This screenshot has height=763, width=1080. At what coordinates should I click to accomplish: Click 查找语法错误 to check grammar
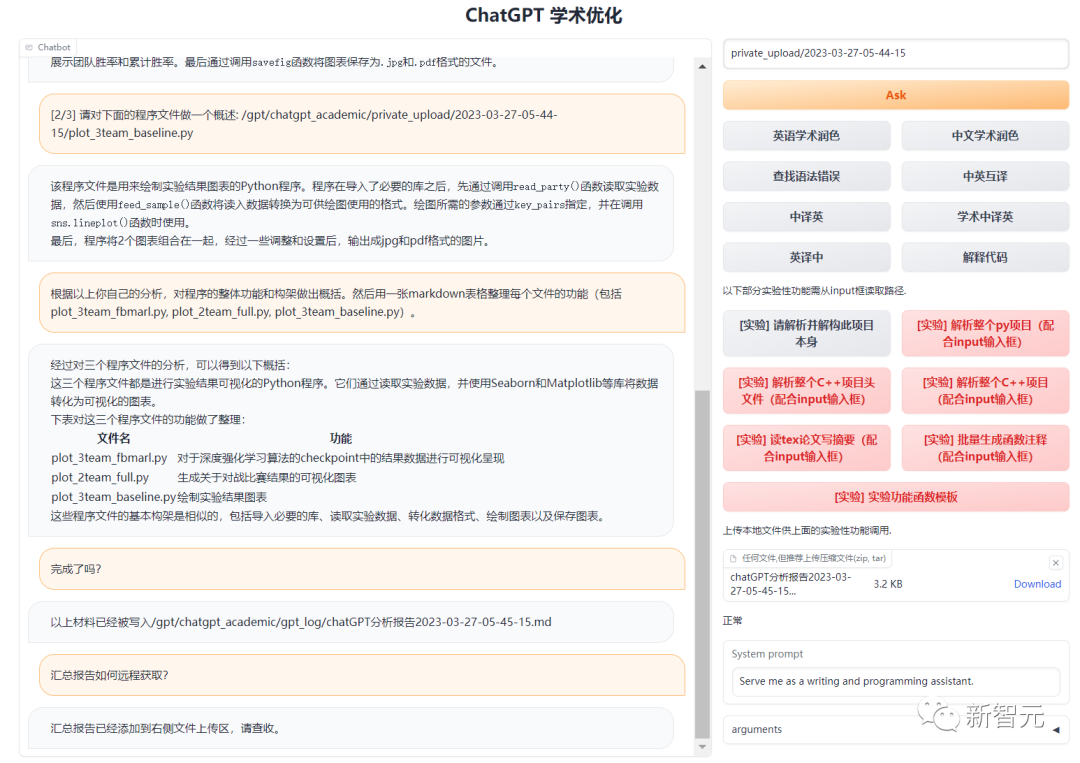[806, 176]
